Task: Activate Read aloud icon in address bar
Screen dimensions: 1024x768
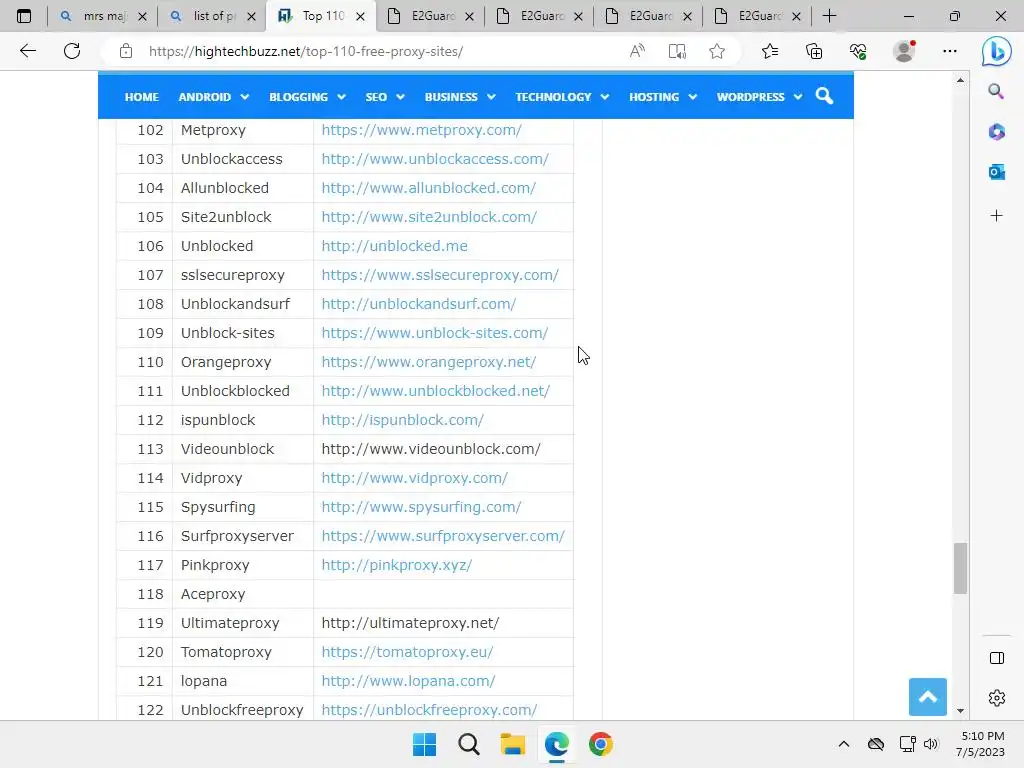Action: point(637,51)
